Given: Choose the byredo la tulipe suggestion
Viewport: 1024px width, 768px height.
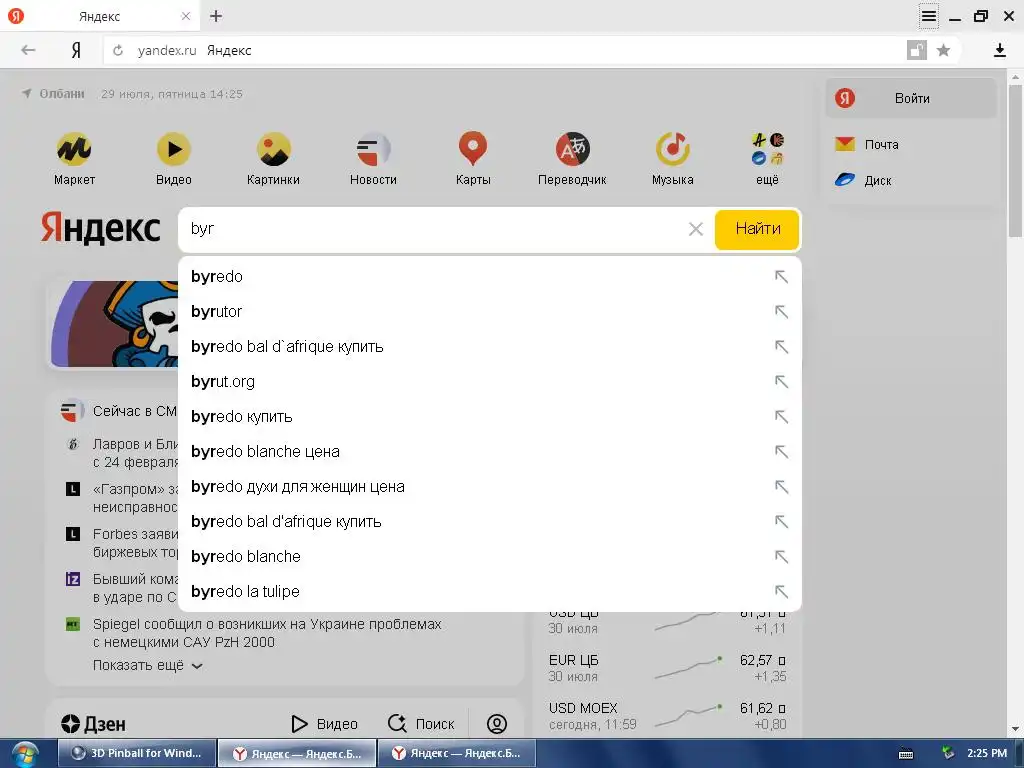Looking at the screenshot, I should pos(490,592).
